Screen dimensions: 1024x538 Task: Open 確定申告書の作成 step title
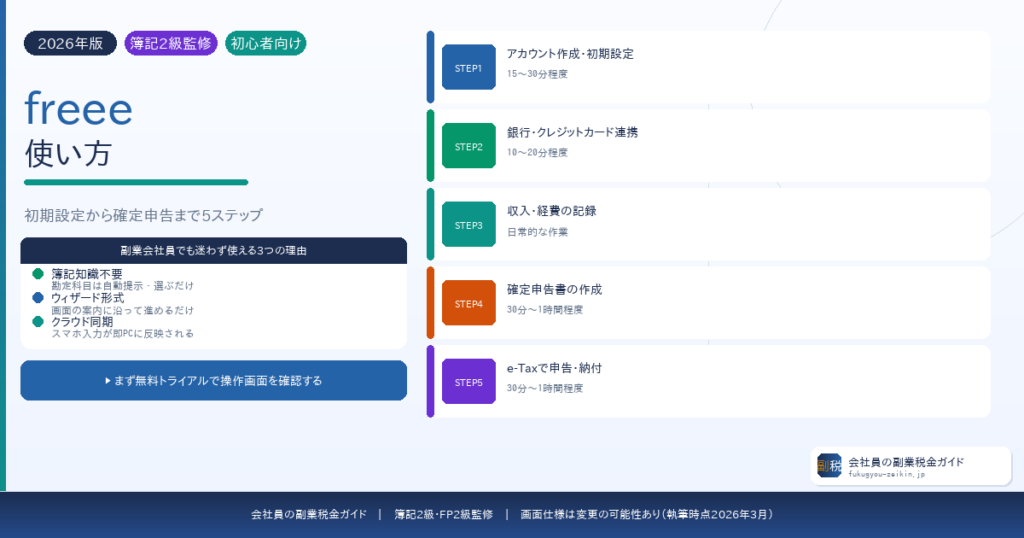coord(554,289)
